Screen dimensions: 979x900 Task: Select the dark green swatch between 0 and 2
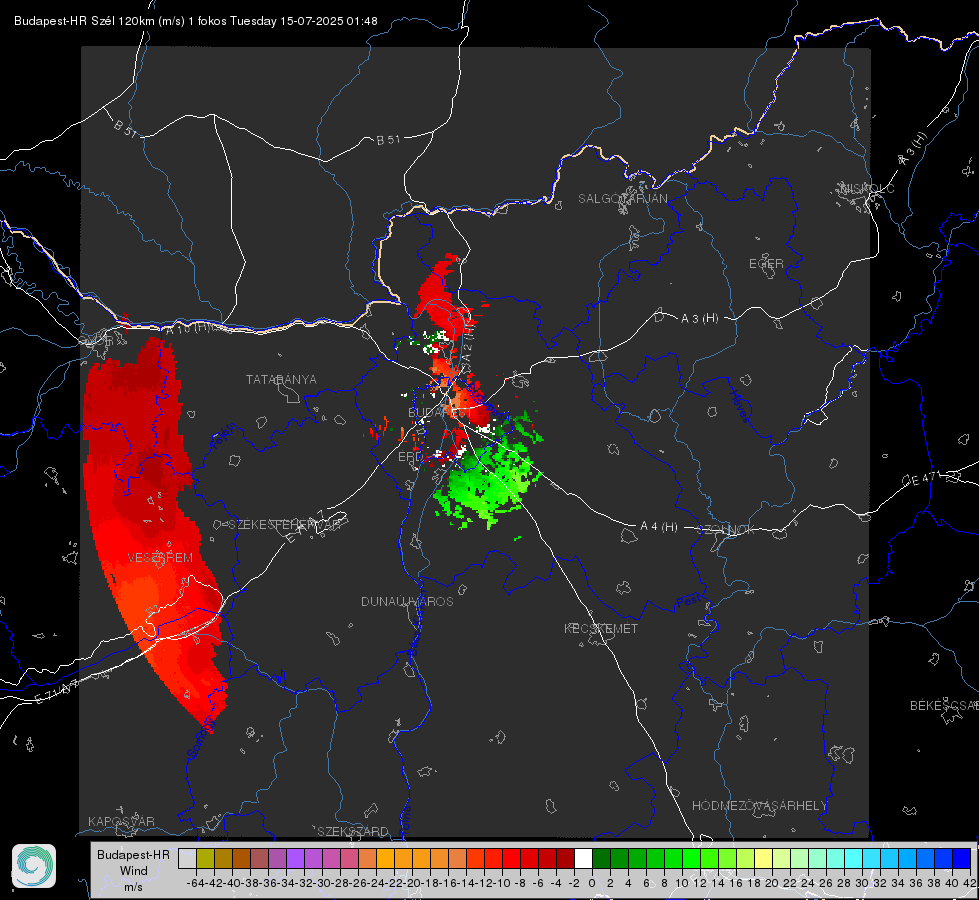[601, 858]
